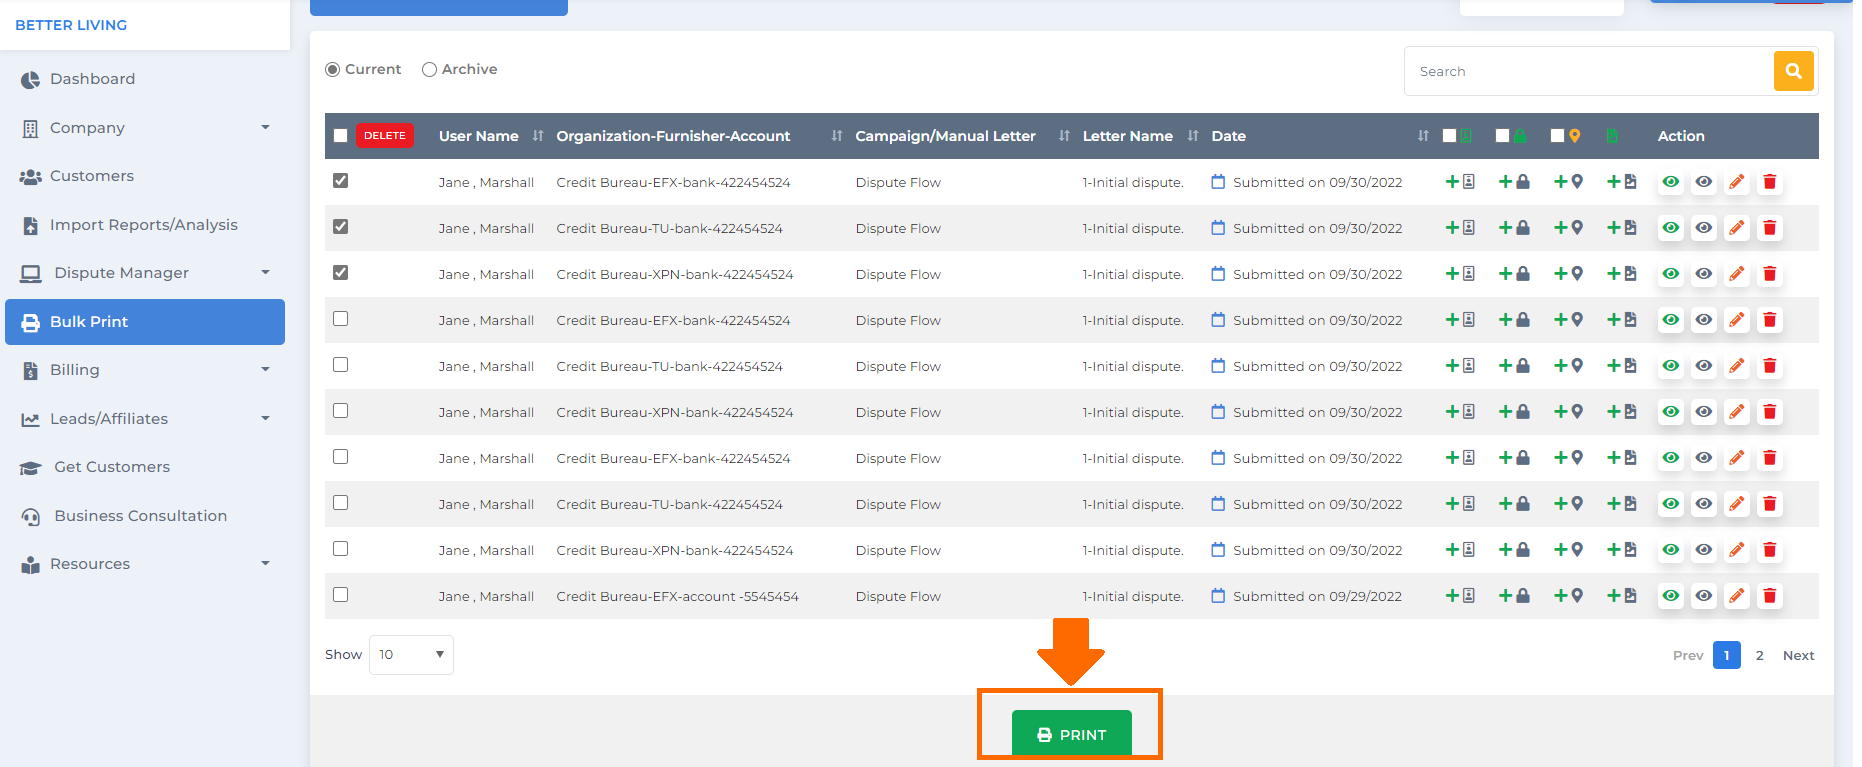Select Bulk Print sidebar item
This screenshot has height=767, width=1862.
(x=145, y=322)
